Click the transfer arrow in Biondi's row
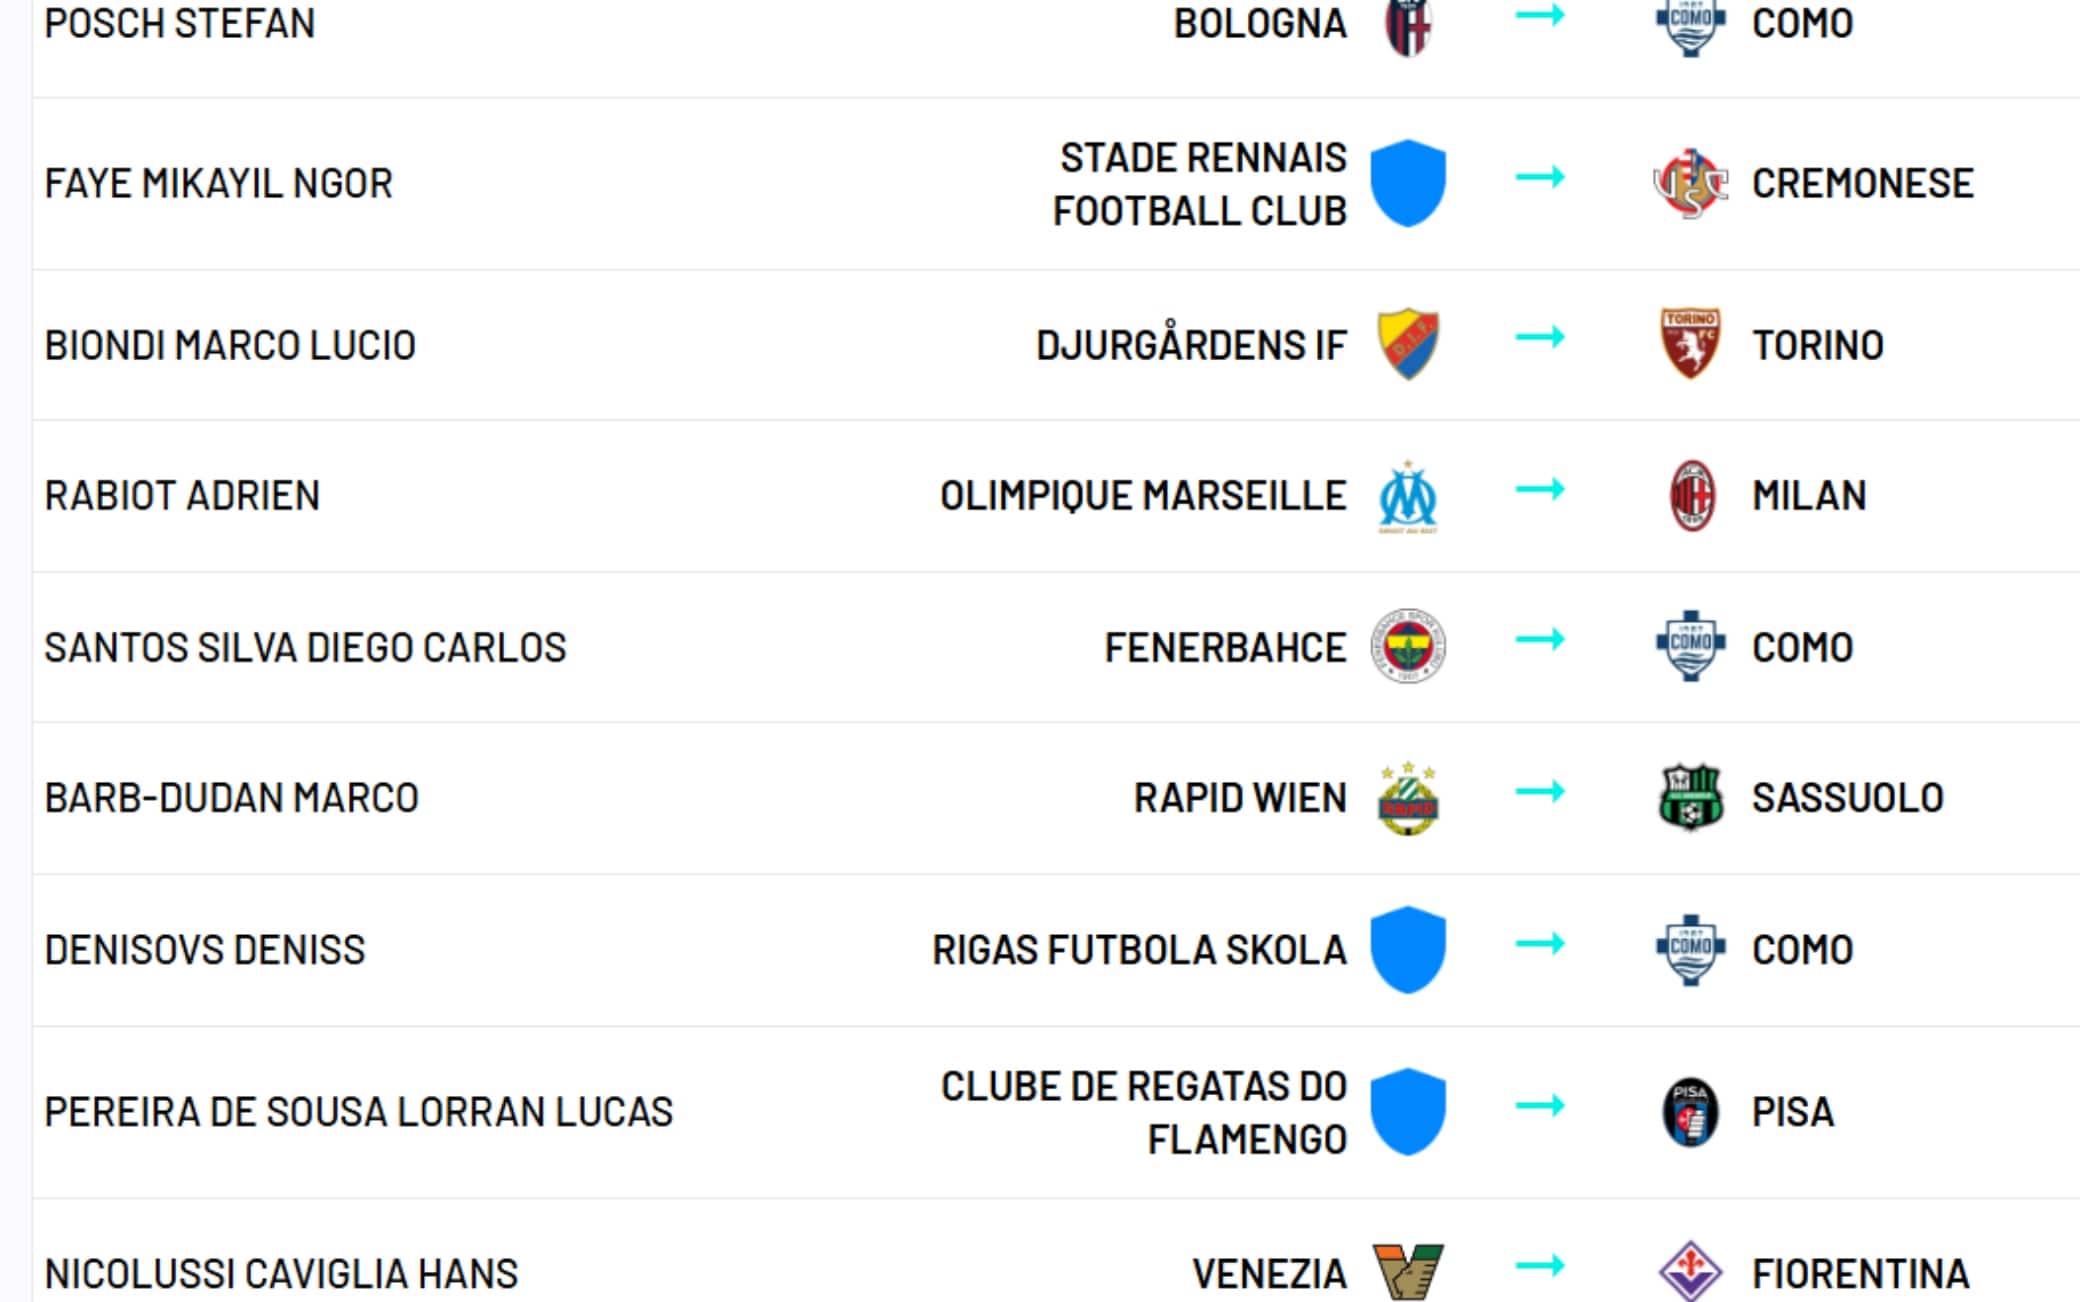This screenshot has width=2080, height=1302. point(1540,338)
